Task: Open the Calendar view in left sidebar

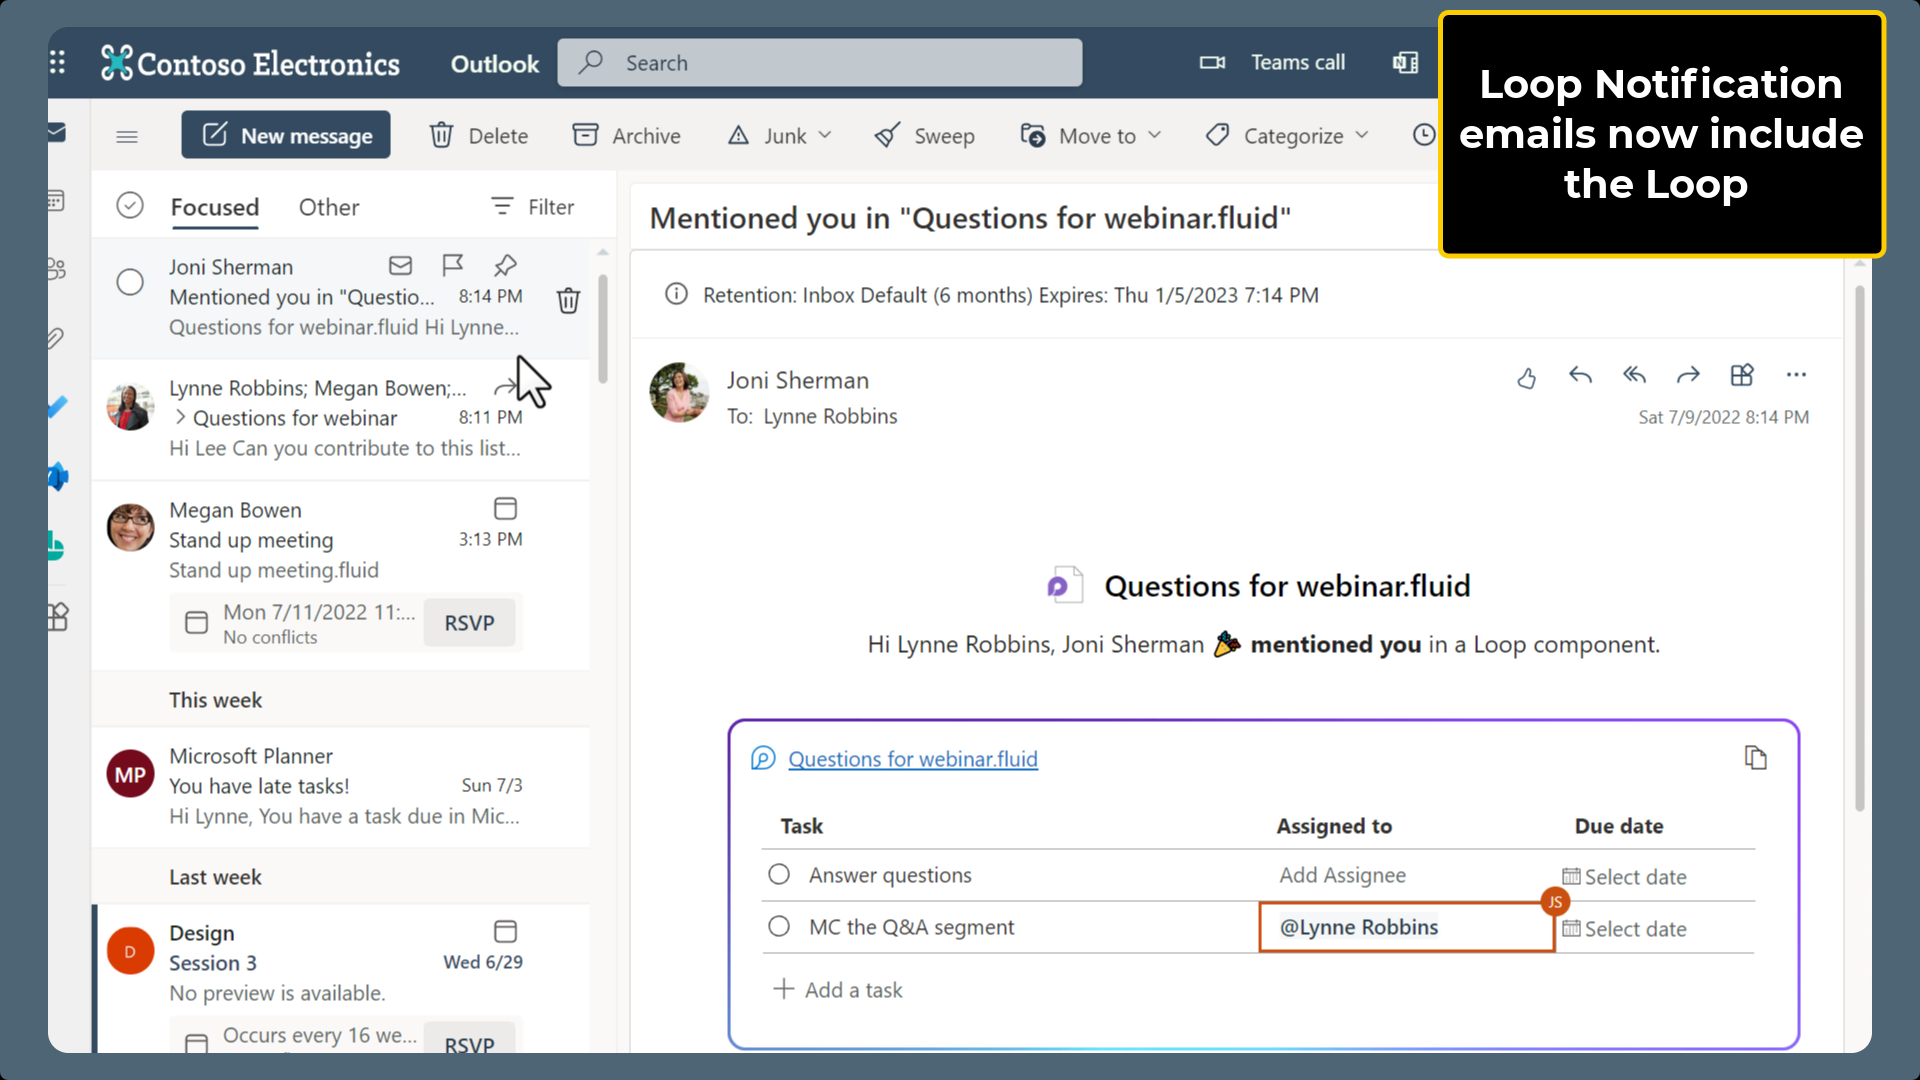Action: click(x=57, y=200)
